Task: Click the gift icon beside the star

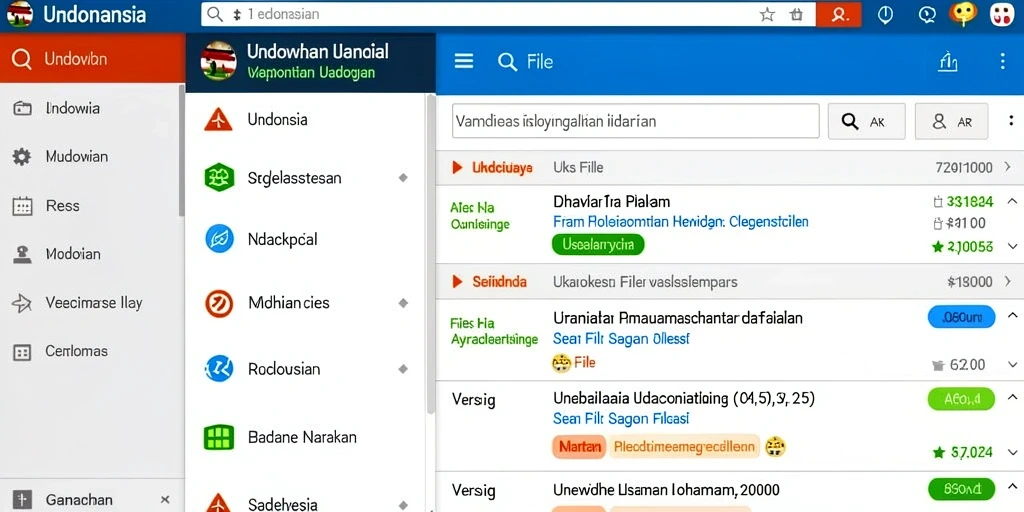Action: [796, 14]
